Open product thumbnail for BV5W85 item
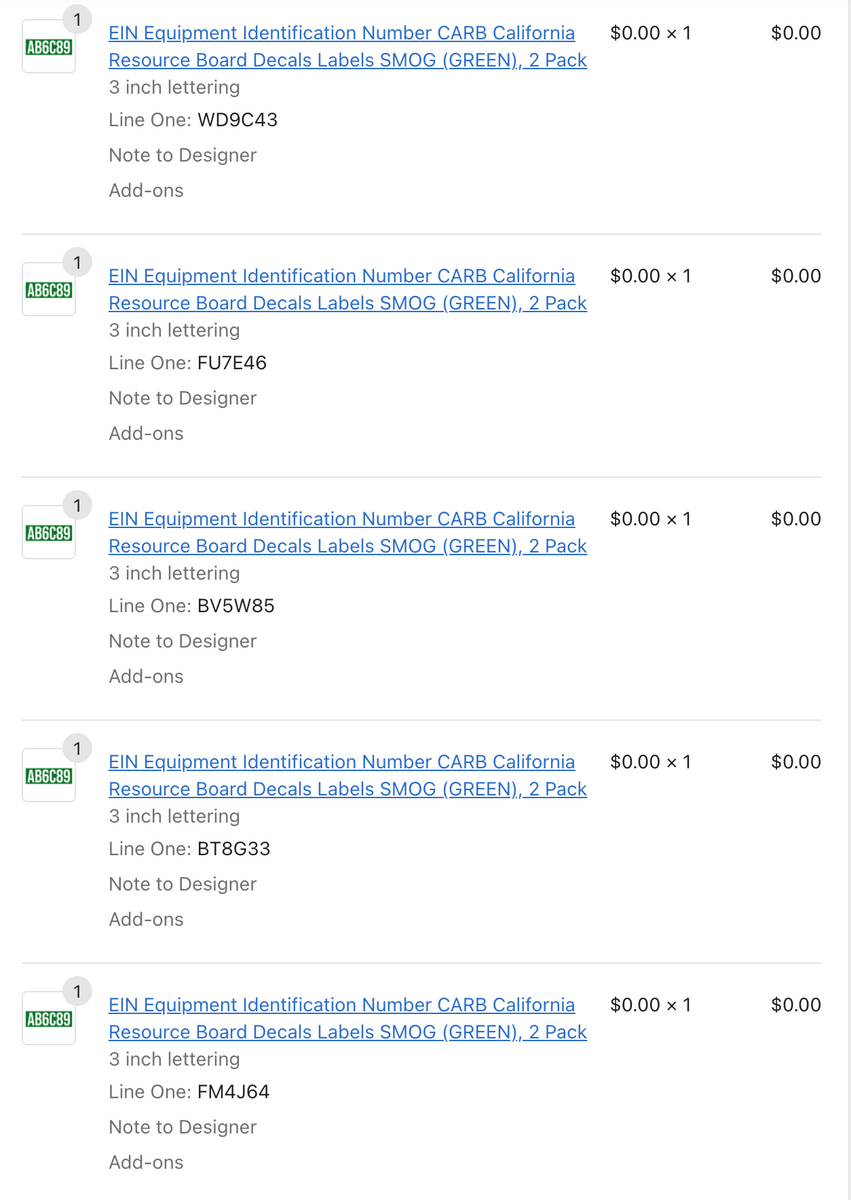The height and width of the screenshot is (1200, 851). point(49,533)
